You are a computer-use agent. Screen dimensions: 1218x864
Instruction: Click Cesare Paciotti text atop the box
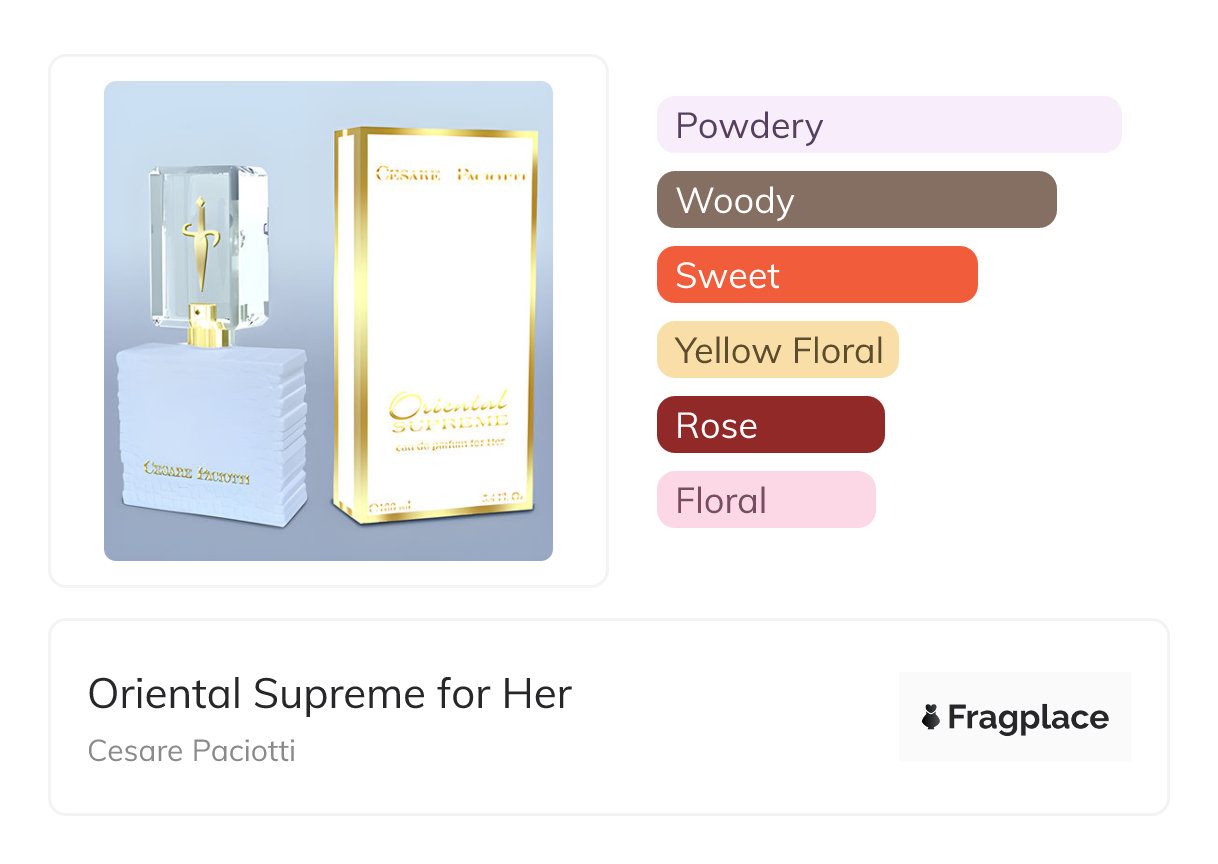(x=449, y=175)
